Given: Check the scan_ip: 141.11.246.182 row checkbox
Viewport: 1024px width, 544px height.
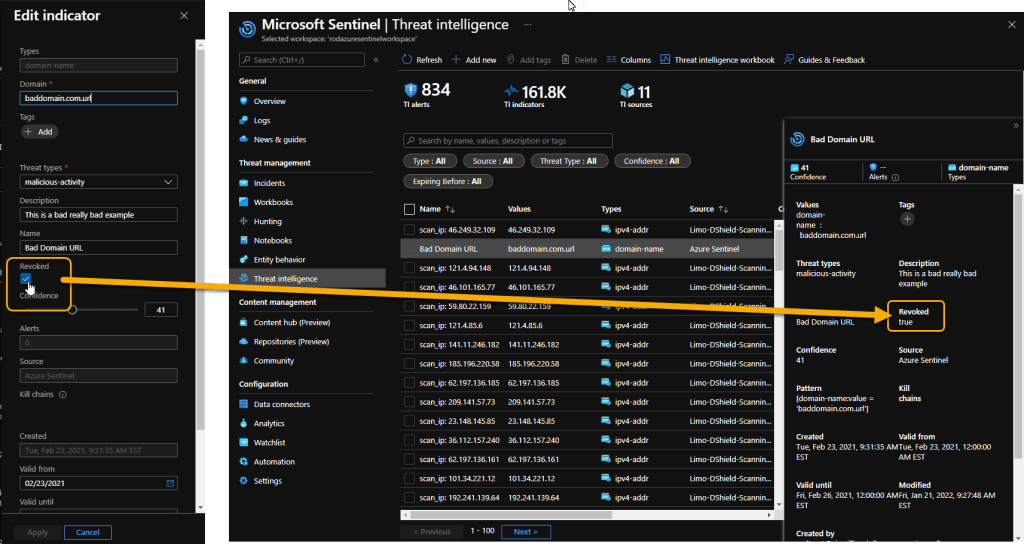Looking at the screenshot, I should tap(409, 344).
